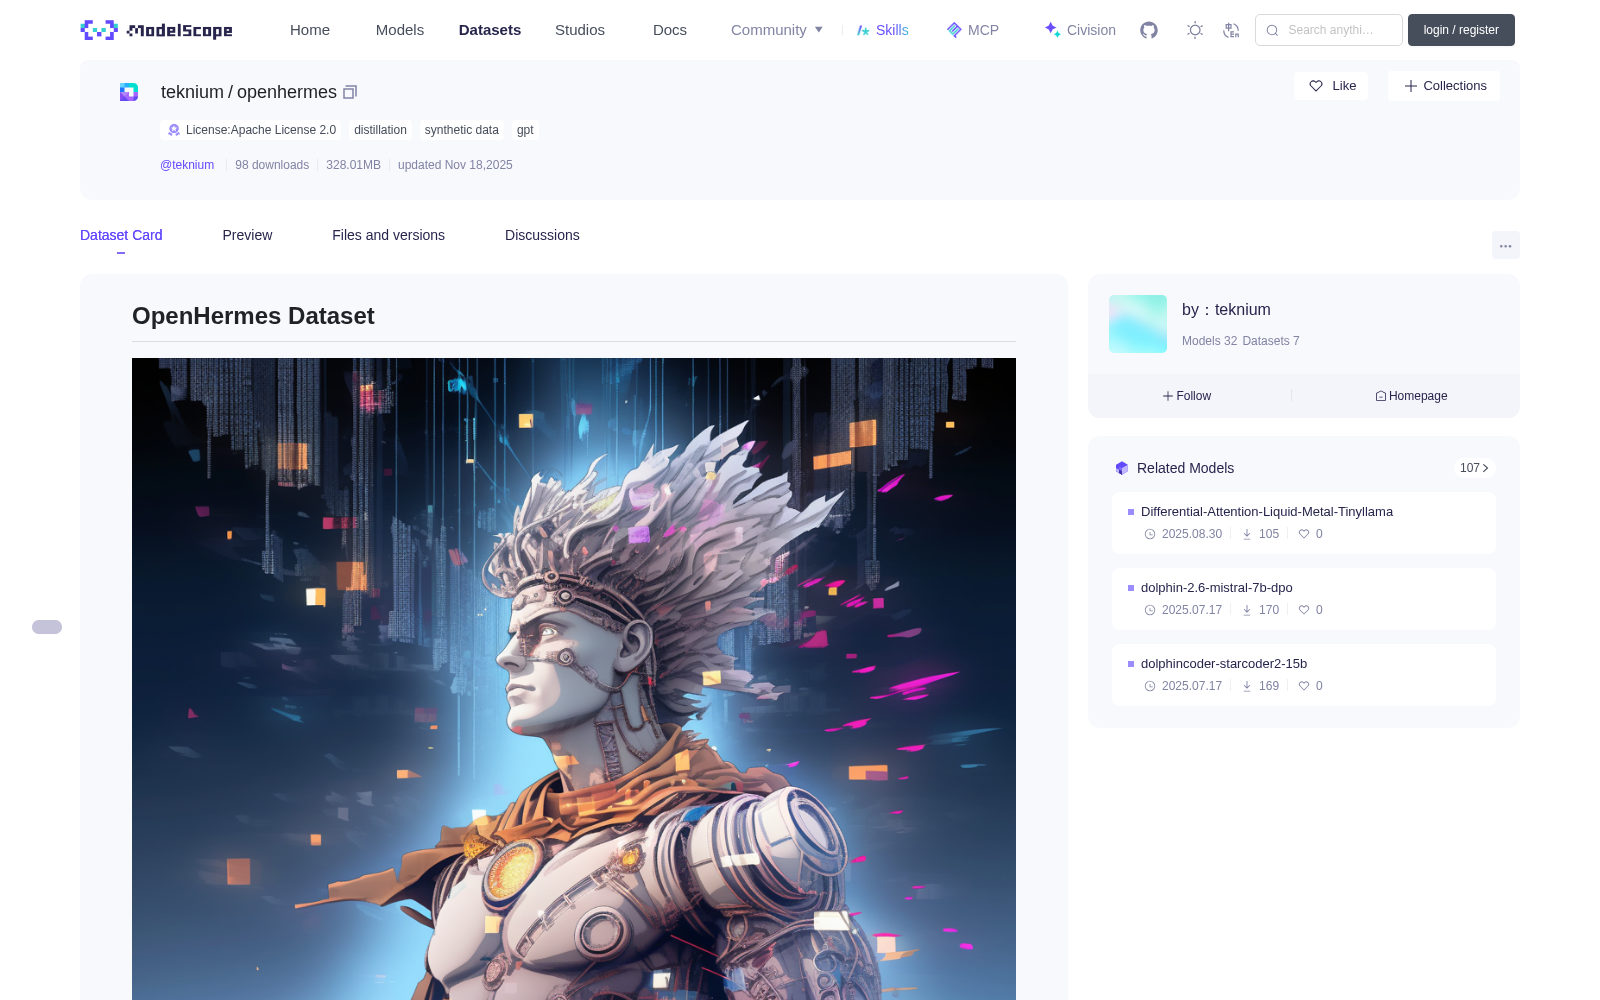Navigate to Models section

pos(400,30)
